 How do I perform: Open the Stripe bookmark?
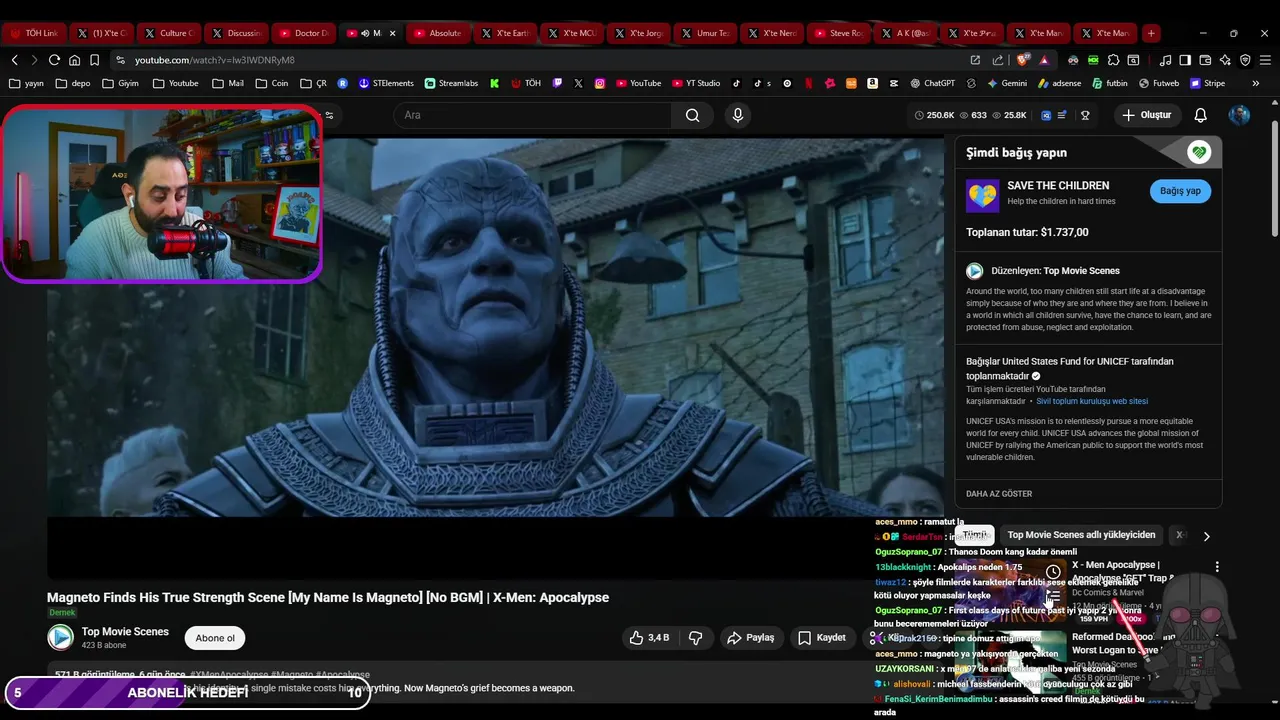(x=1207, y=83)
